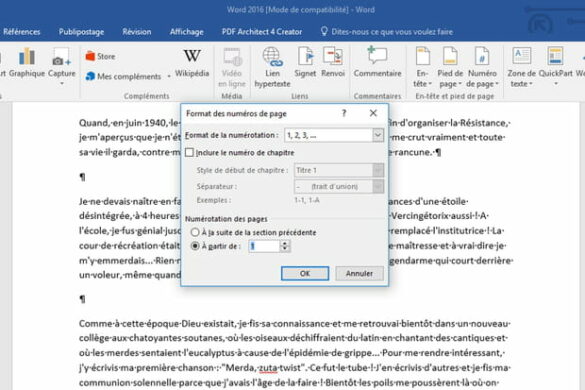The height and width of the screenshot is (390, 585).
Task: Confirm with the OK button
Action: (x=305, y=273)
